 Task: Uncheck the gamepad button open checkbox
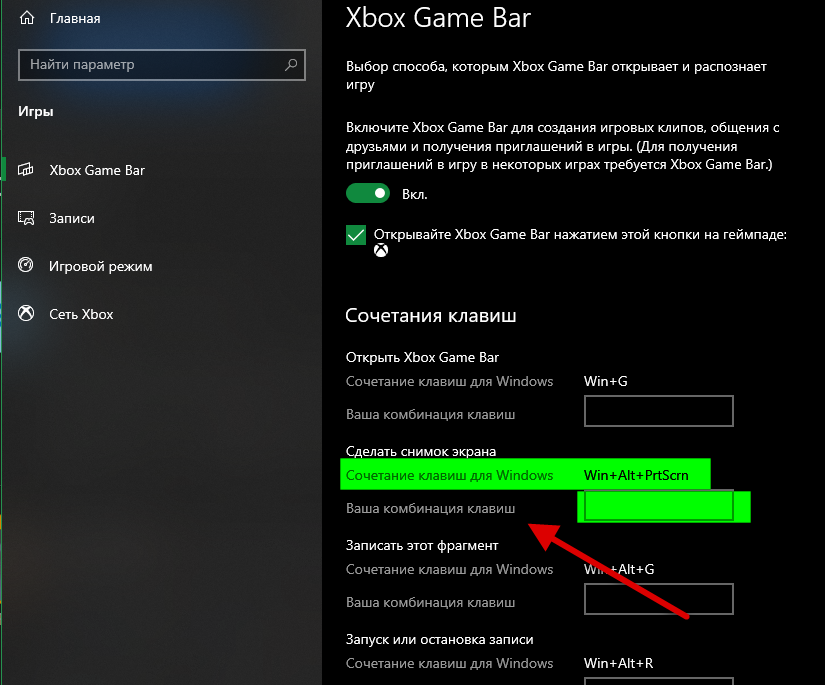pos(356,235)
